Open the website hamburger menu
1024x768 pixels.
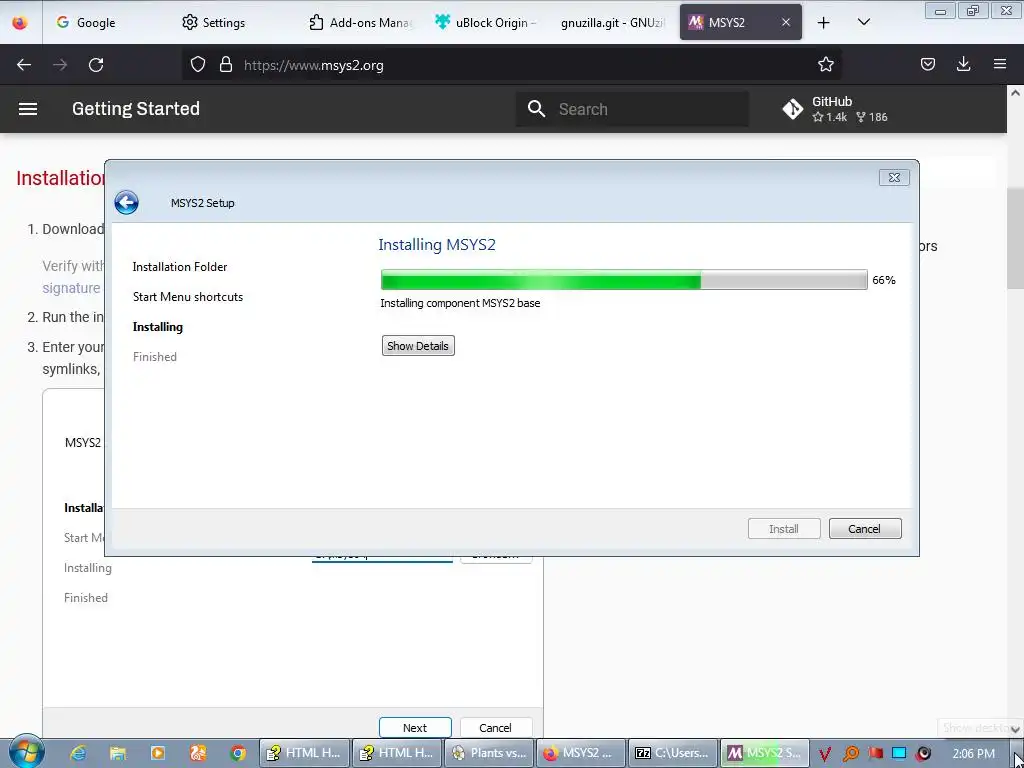point(27,109)
